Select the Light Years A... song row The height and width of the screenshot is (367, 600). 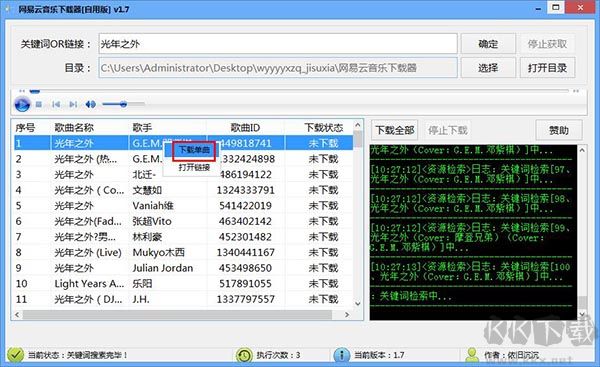click(x=183, y=284)
